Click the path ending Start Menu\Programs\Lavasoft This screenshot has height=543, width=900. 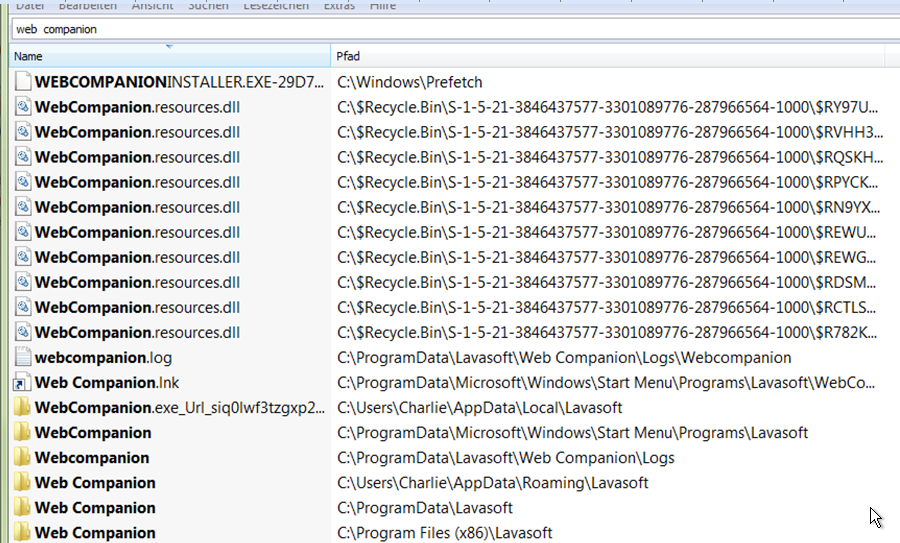[x=572, y=433]
